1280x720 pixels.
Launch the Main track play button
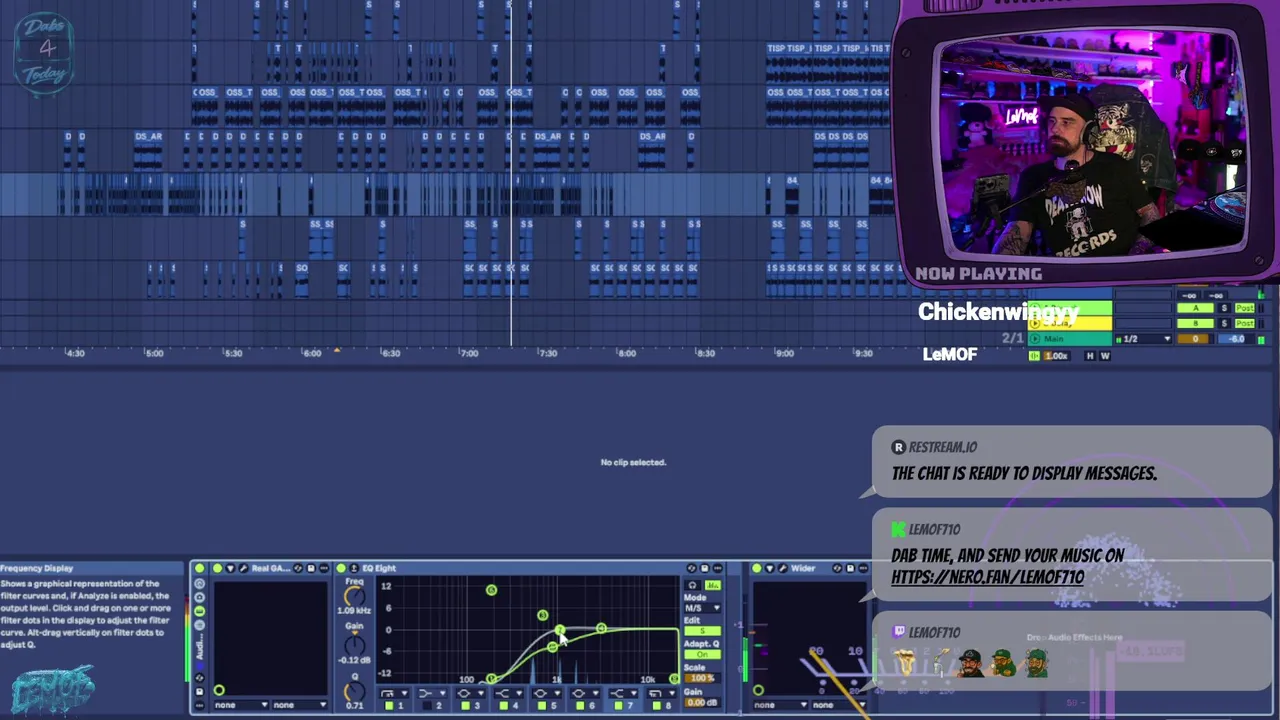point(1035,339)
